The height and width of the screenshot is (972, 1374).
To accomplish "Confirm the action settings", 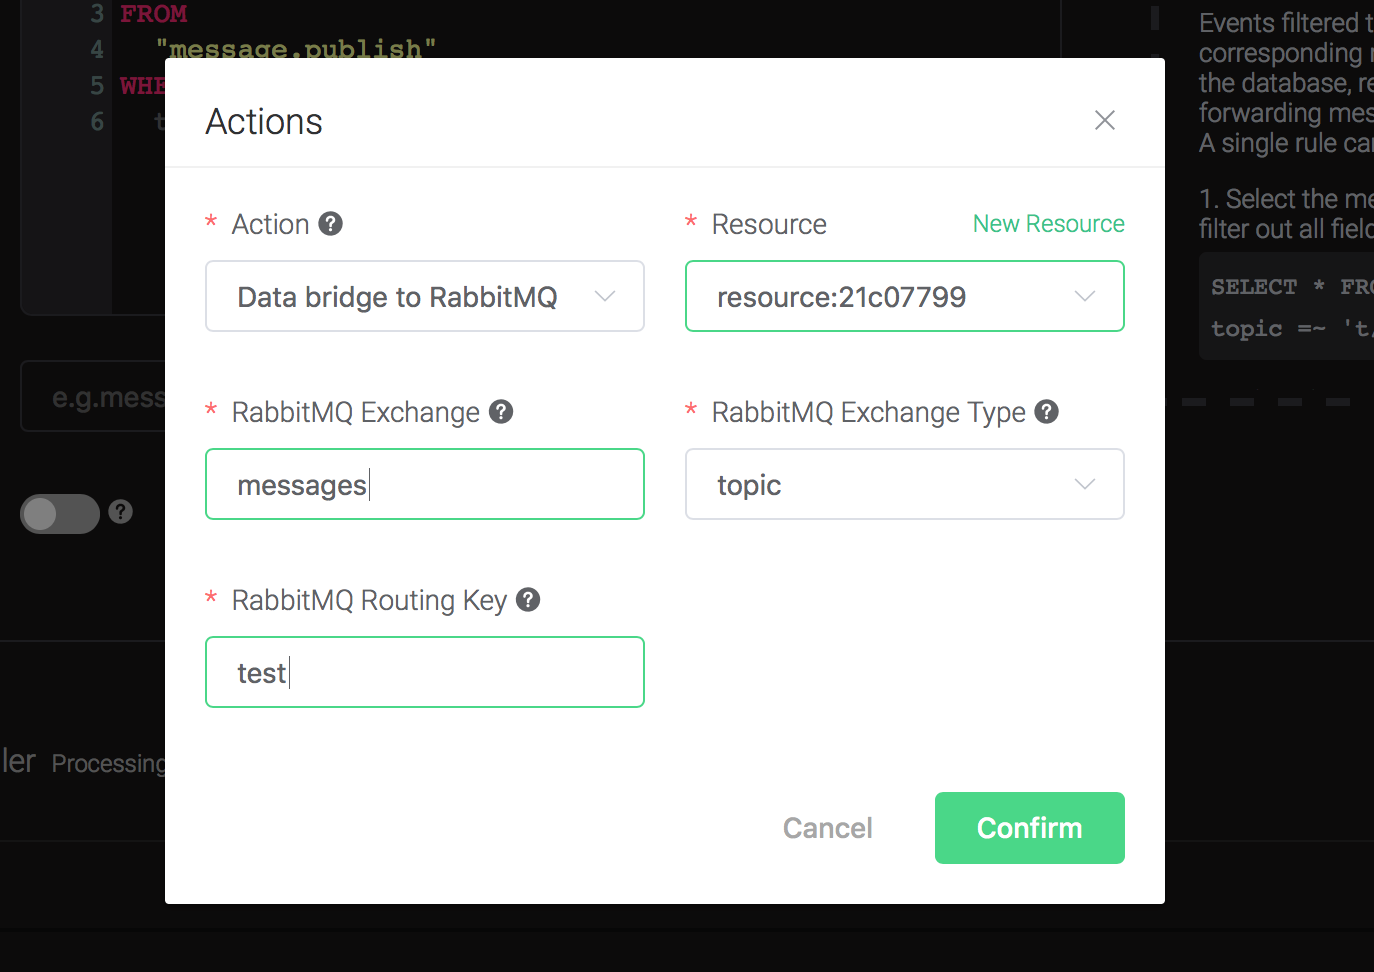I will [x=1029, y=828].
